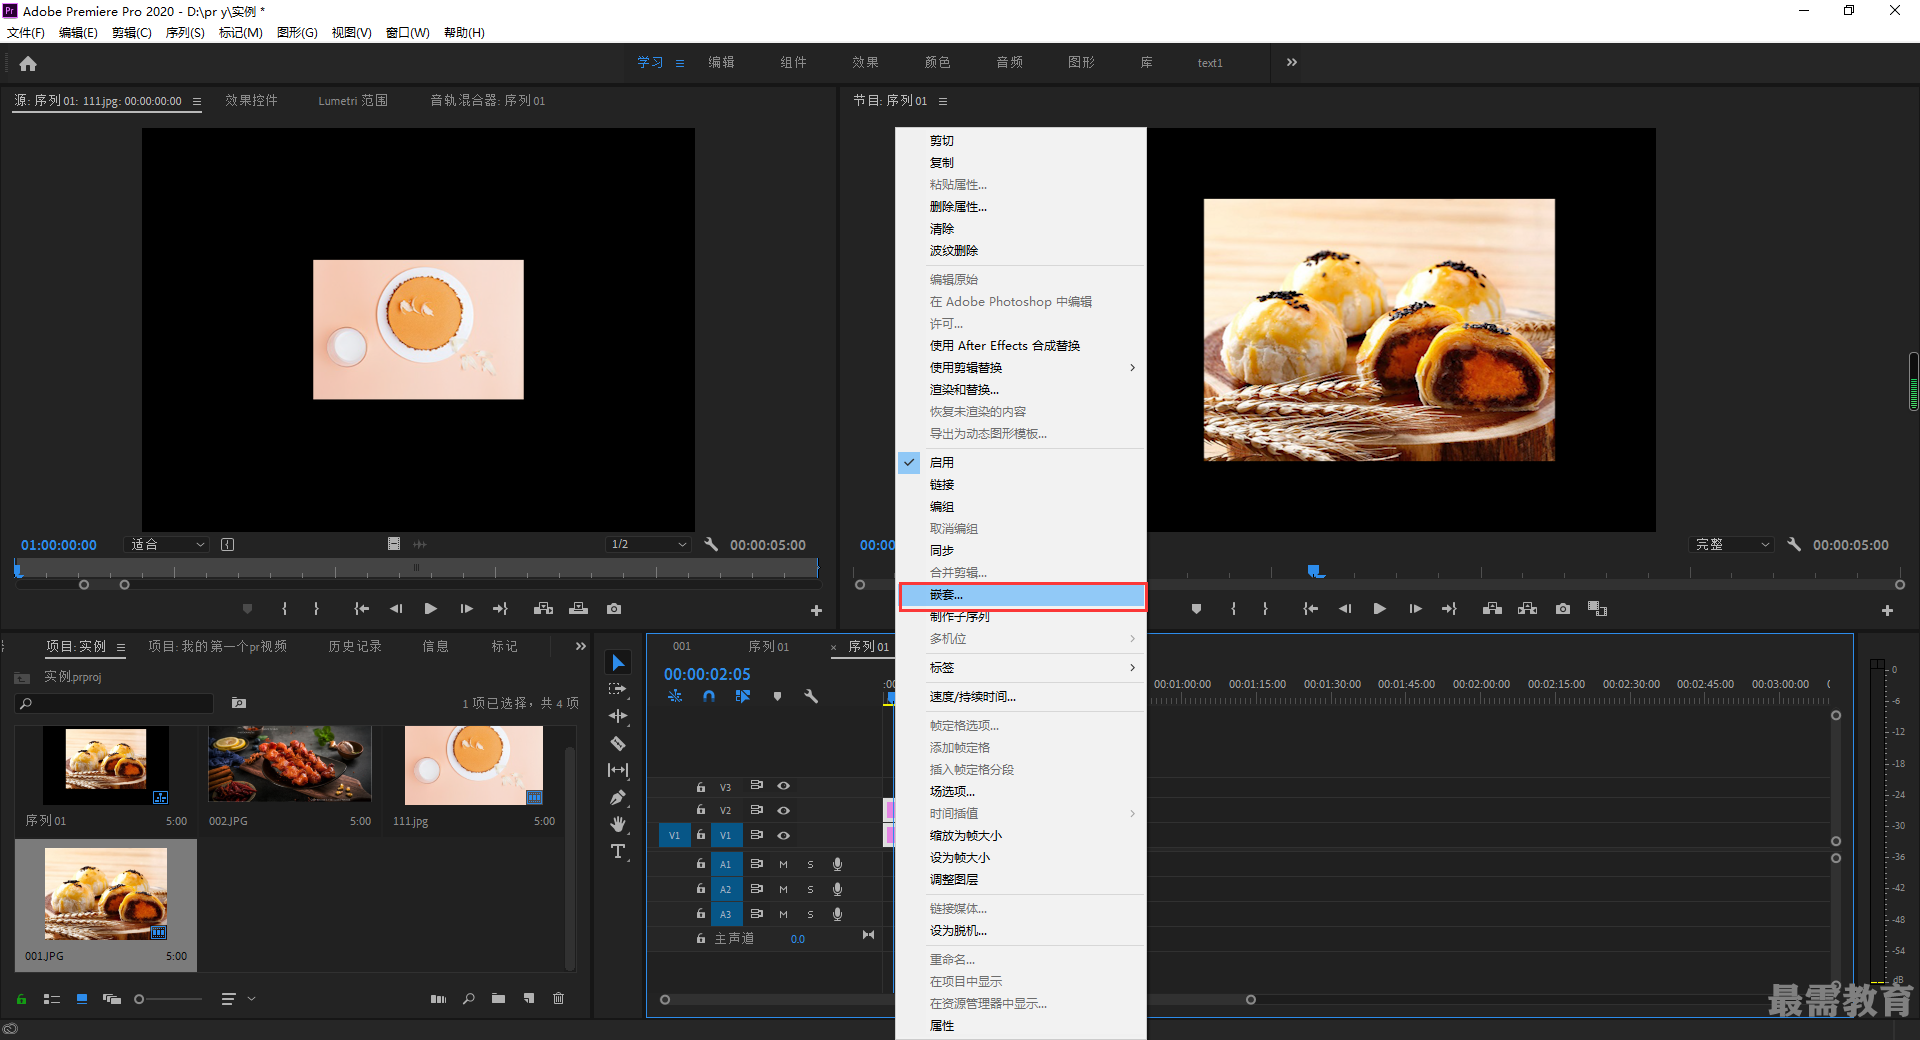Click the find magnifier in project panel footer
Viewport: 1920px width, 1040px height.
tap(468, 998)
